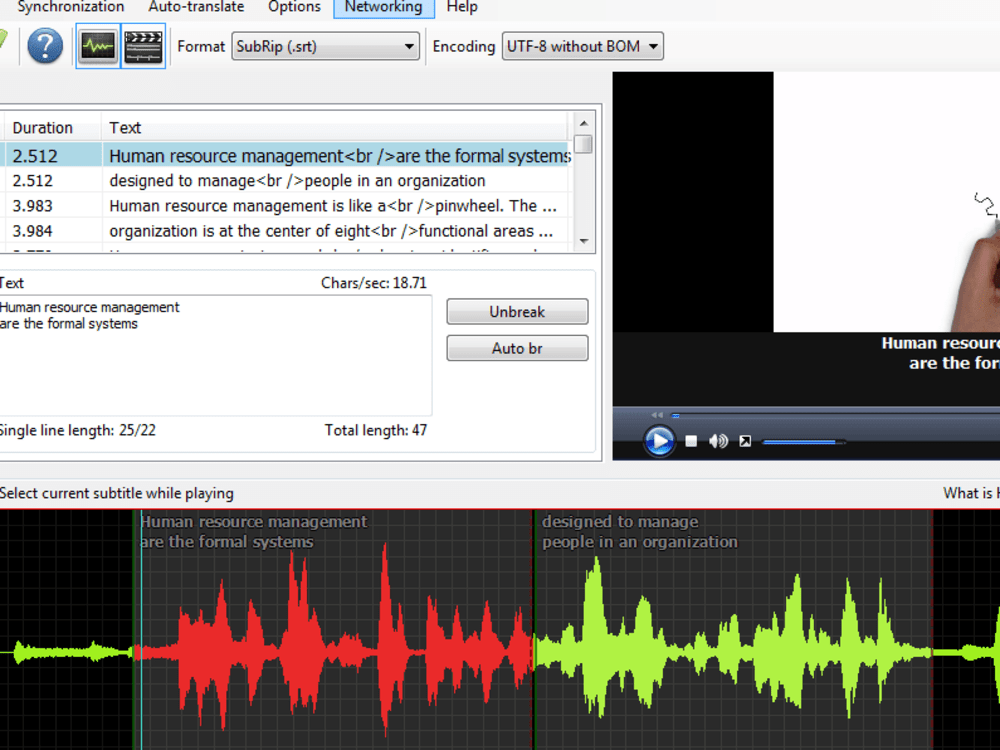Toggle the video clapperboard icon
Image resolution: width=1000 pixels, height=750 pixels.
tap(143, 46)
